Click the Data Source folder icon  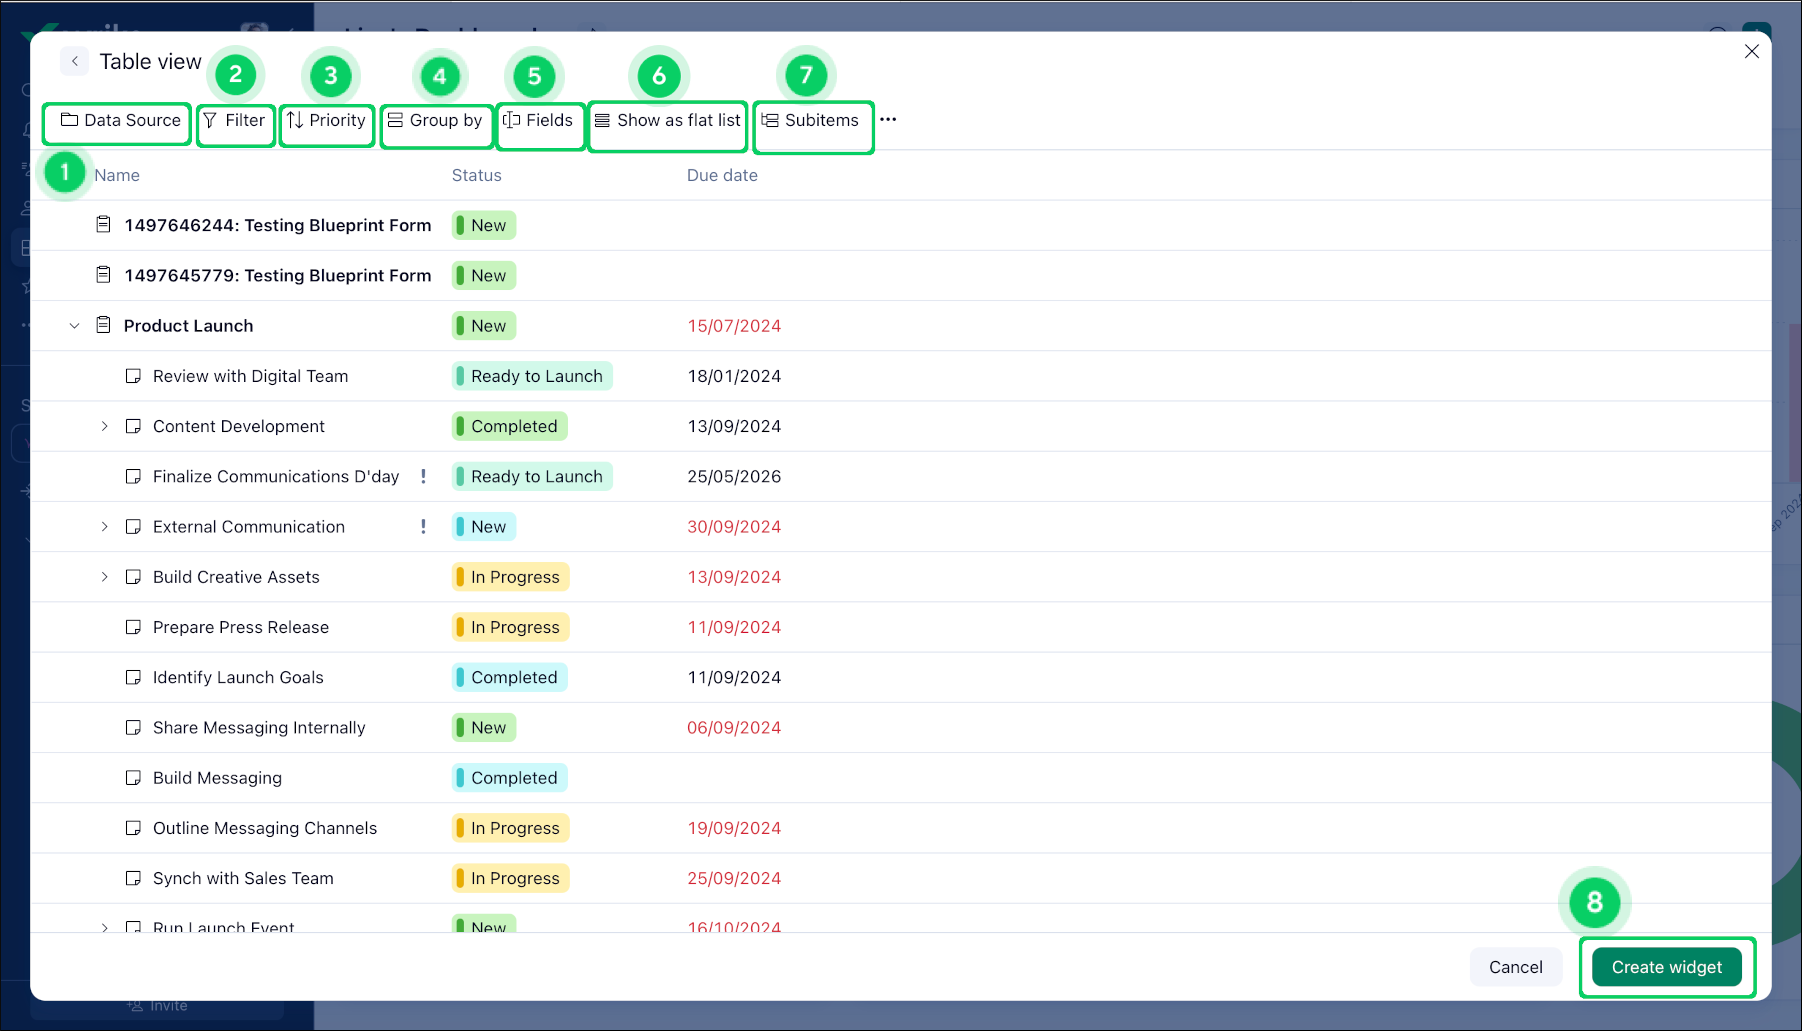(70, 120)
